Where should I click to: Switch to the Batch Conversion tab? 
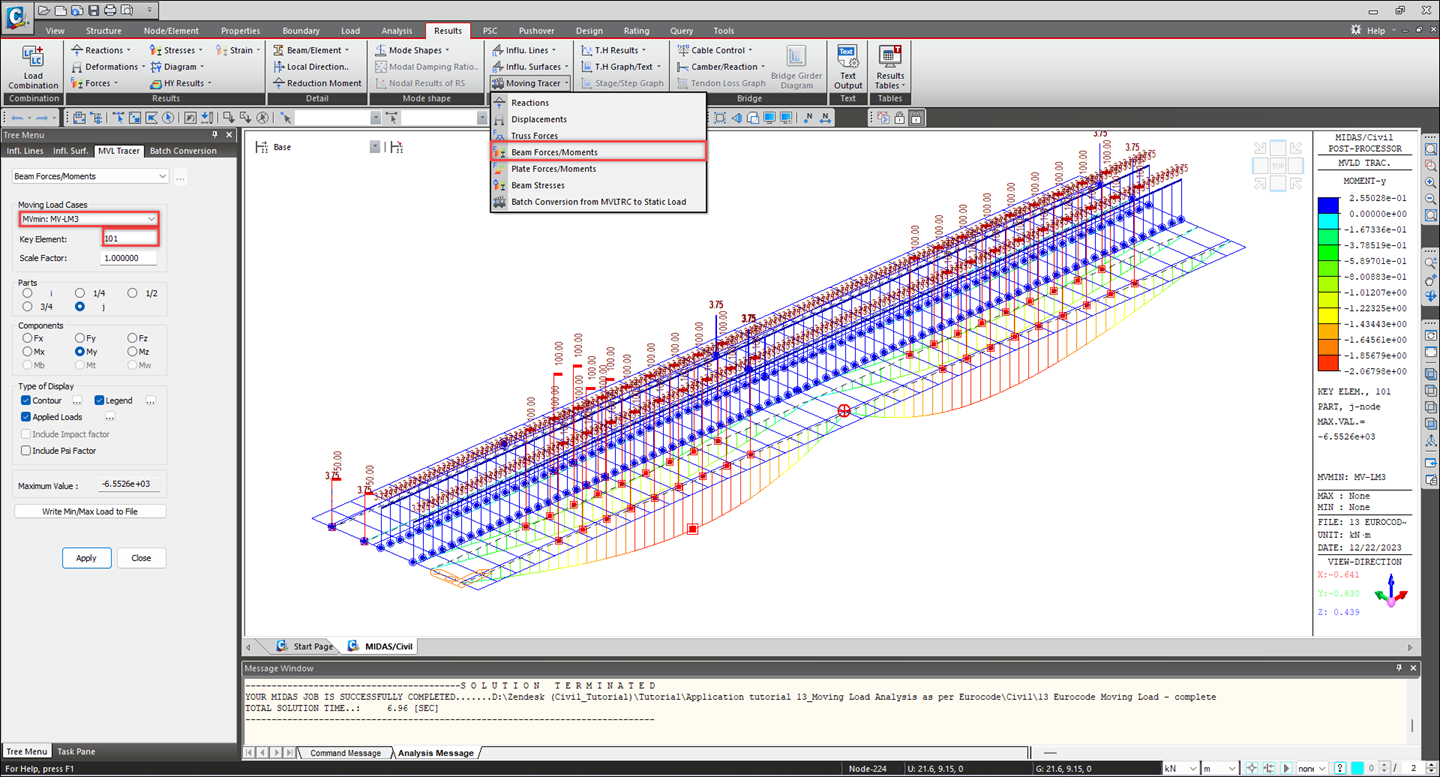[183, 151]
